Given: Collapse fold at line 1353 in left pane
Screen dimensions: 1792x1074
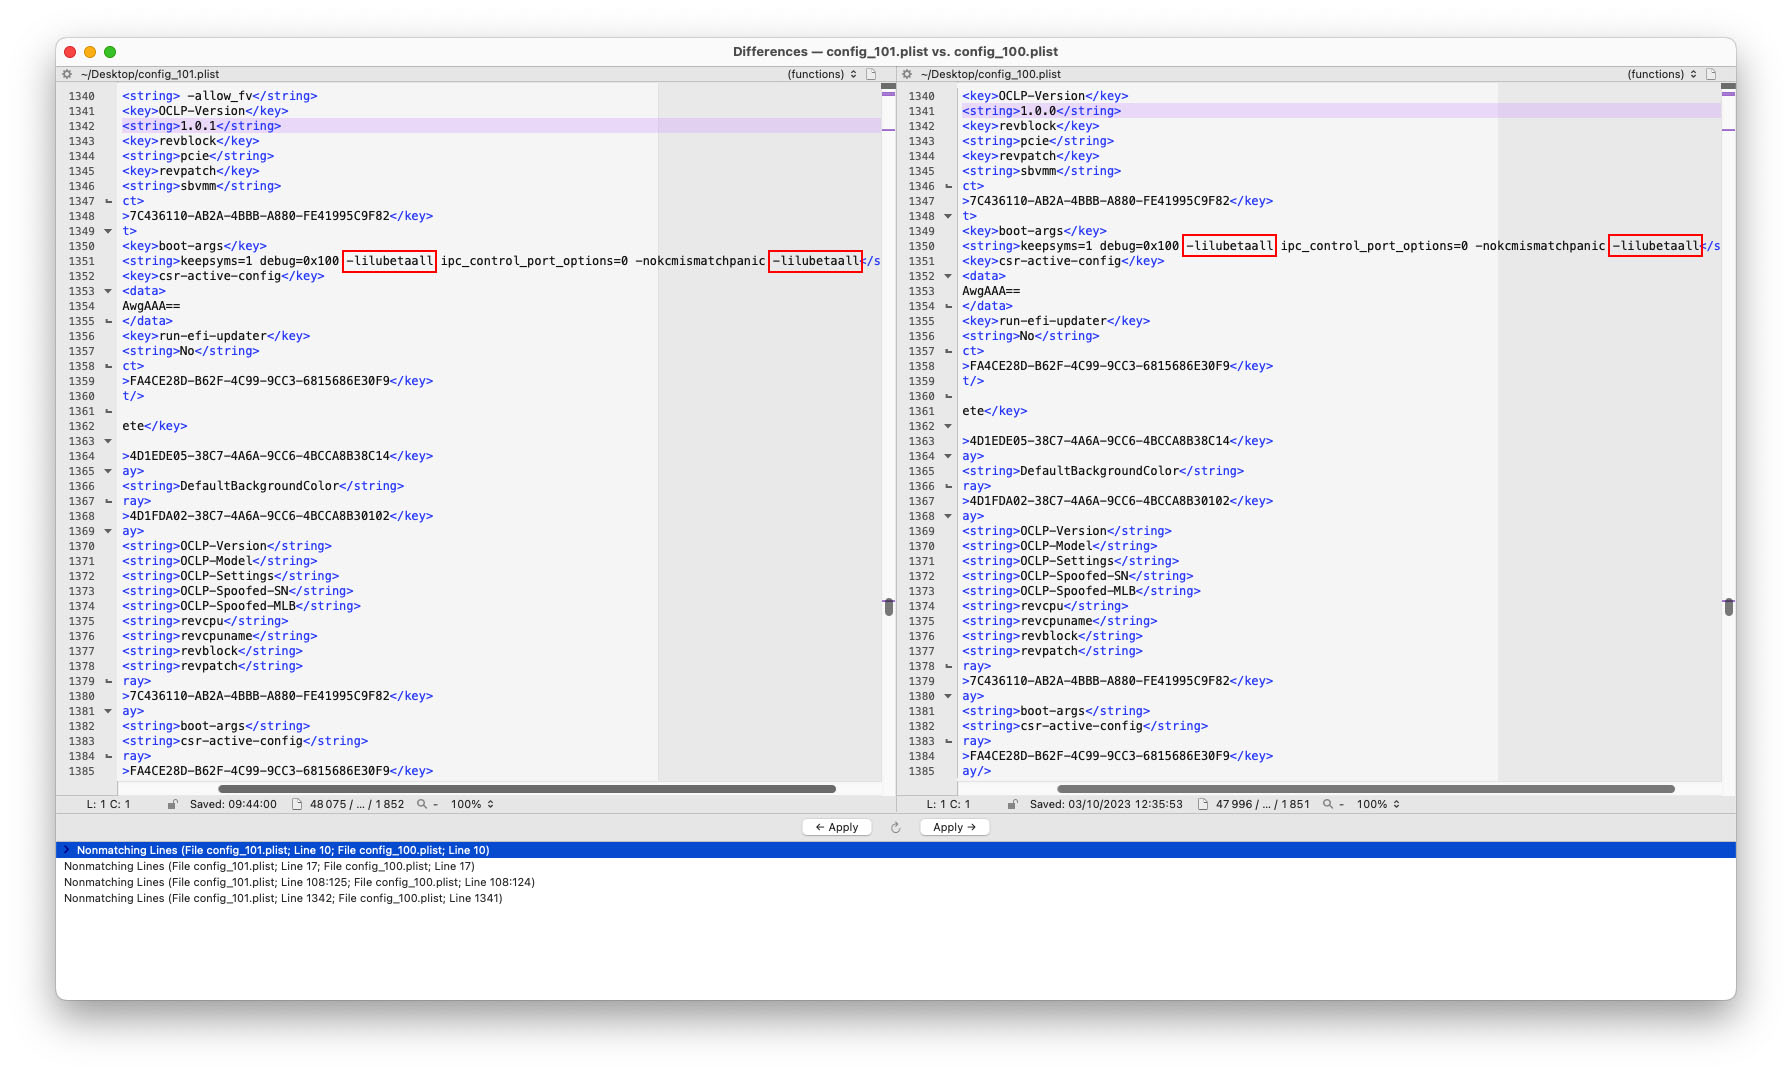Looking at the screenshot, I should click(108, 291).
